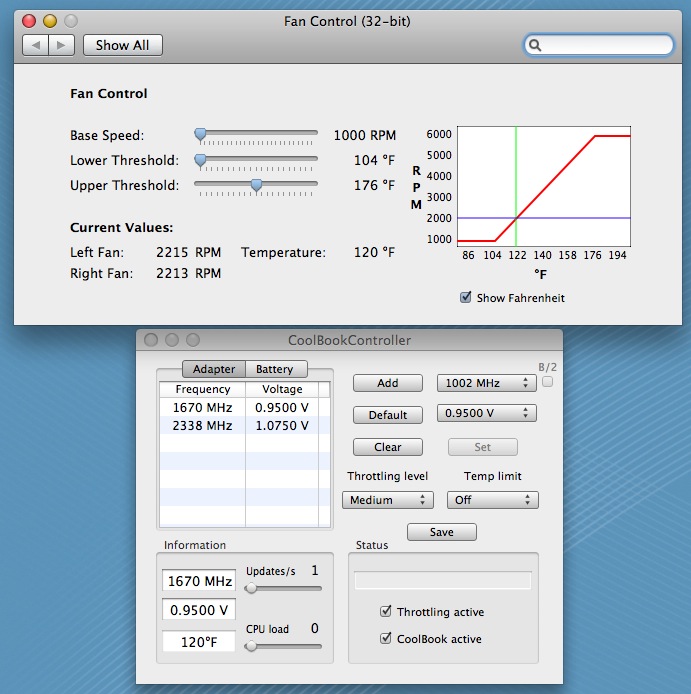Uncheck the Show Fahrenheit checkbox
The height and width of the screenshot is (694, 691).
point(465,297)
